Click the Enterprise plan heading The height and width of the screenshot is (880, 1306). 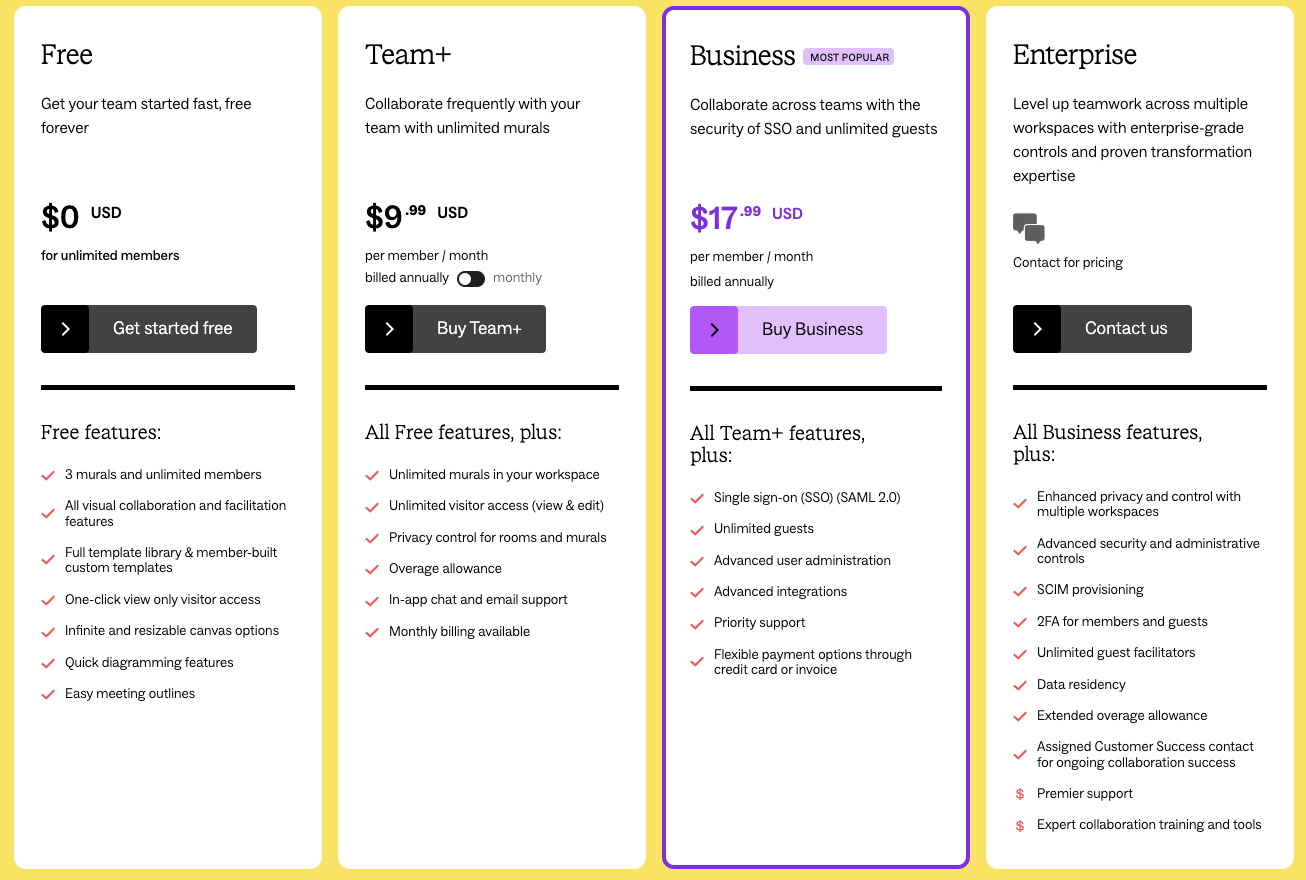1075,55
